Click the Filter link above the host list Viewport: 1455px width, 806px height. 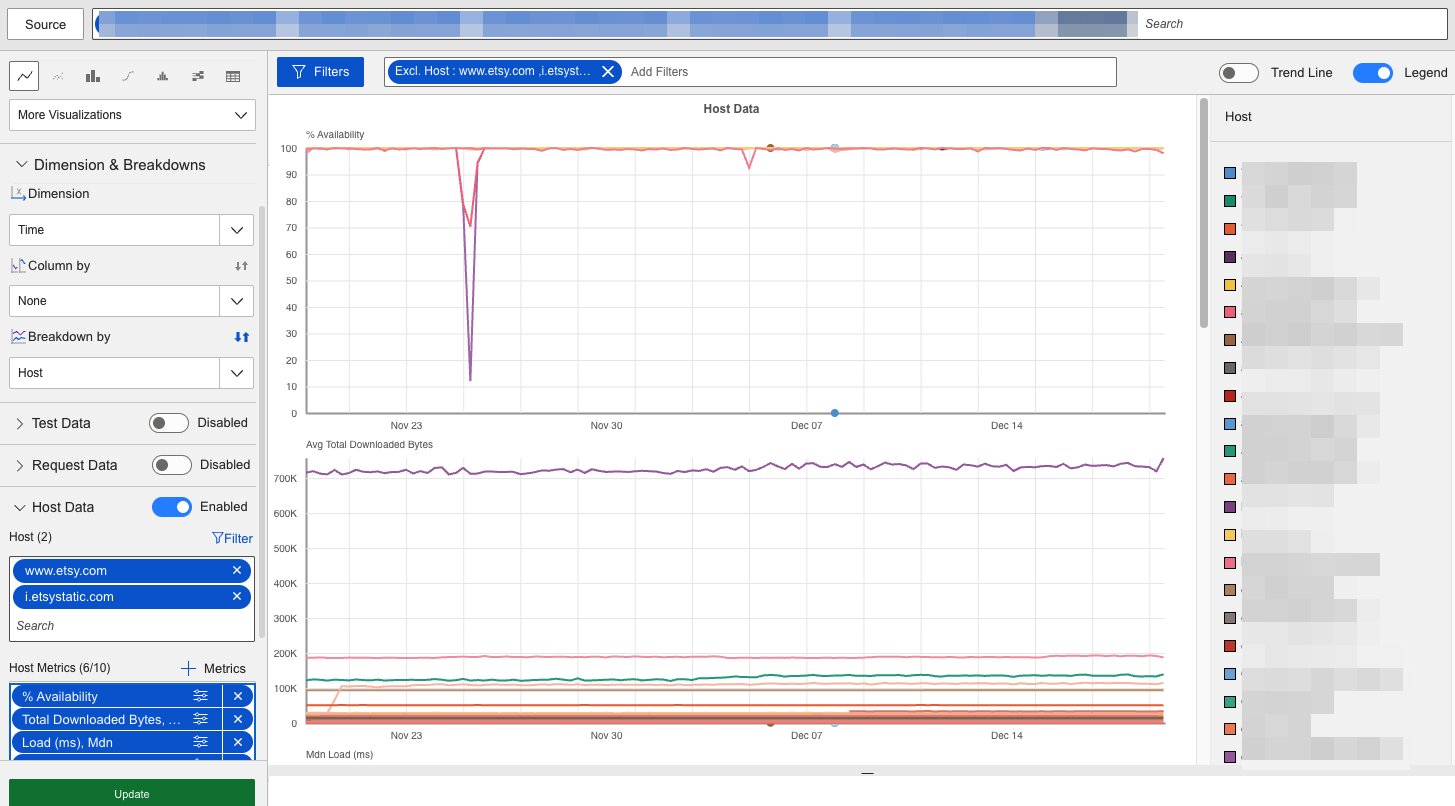tap(232, 538)
